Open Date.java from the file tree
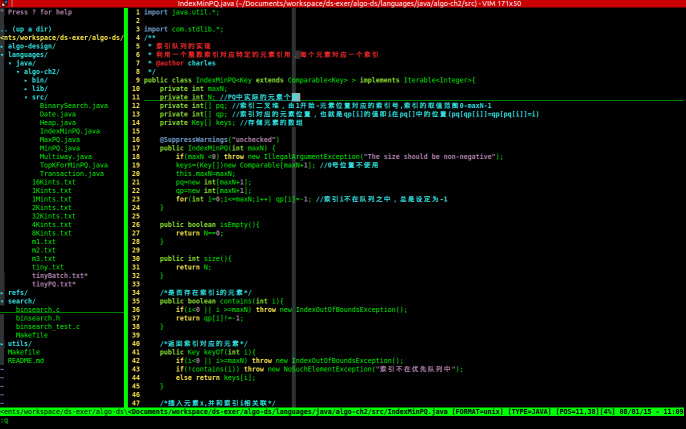 pos(57,114)
